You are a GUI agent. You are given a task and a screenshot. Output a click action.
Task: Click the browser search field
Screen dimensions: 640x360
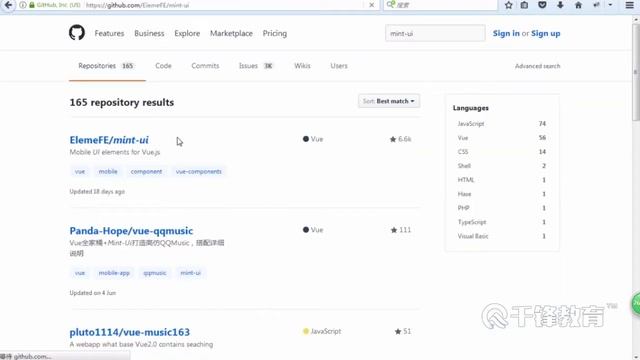441,5
